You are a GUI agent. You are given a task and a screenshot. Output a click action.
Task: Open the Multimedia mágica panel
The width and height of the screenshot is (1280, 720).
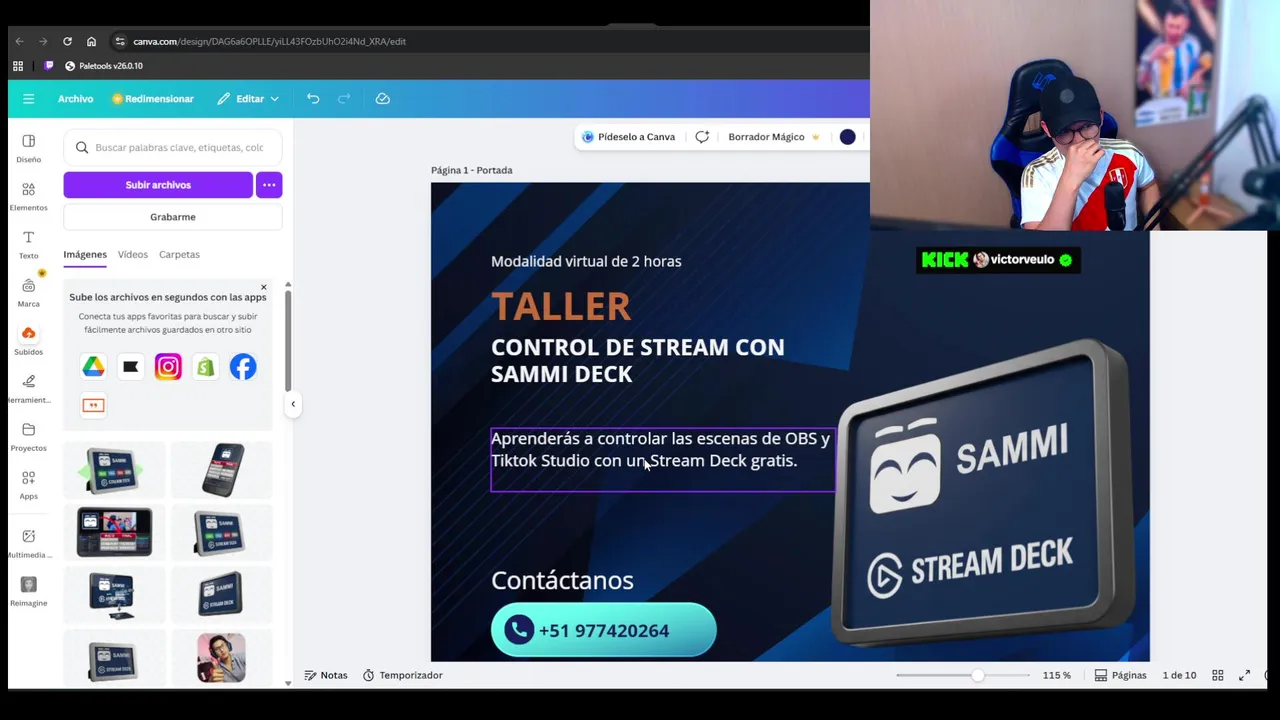click(28, 543)
